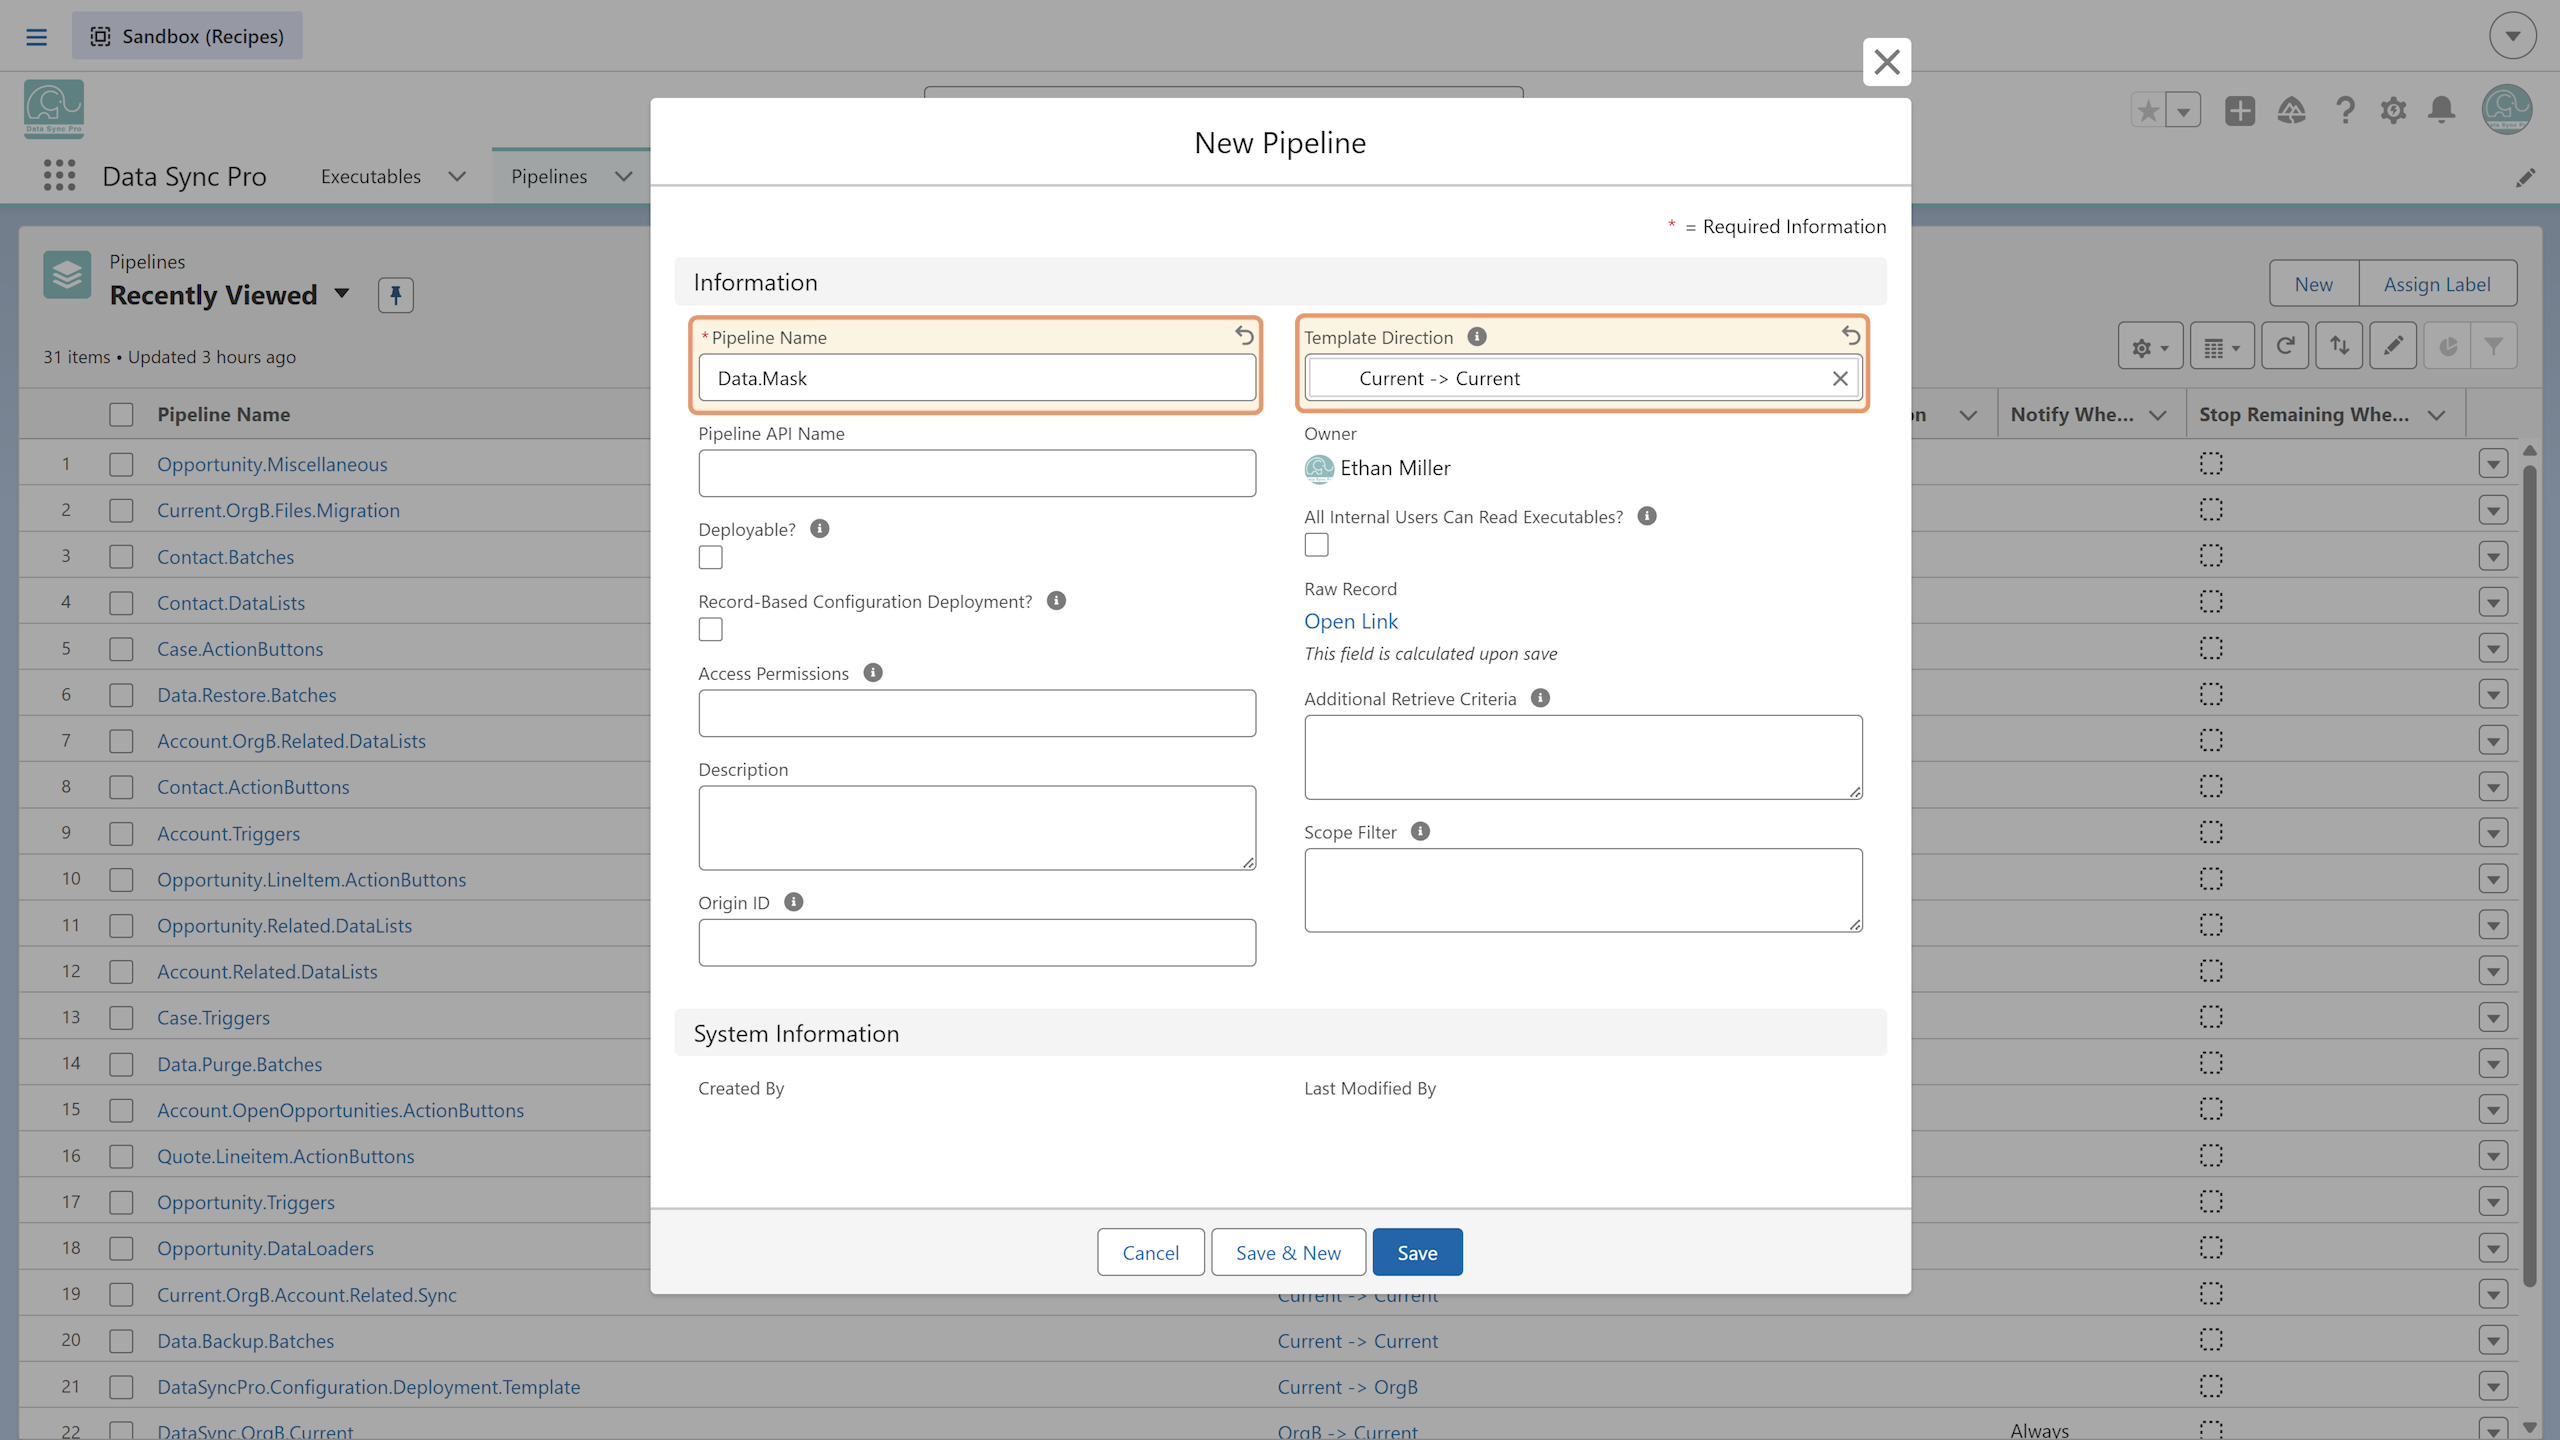This screenshot has width=2560, height=1440.
Task: Show info for Additional Retrieve Criteria
Action: pyautogui.click(x=1541, y=698)
